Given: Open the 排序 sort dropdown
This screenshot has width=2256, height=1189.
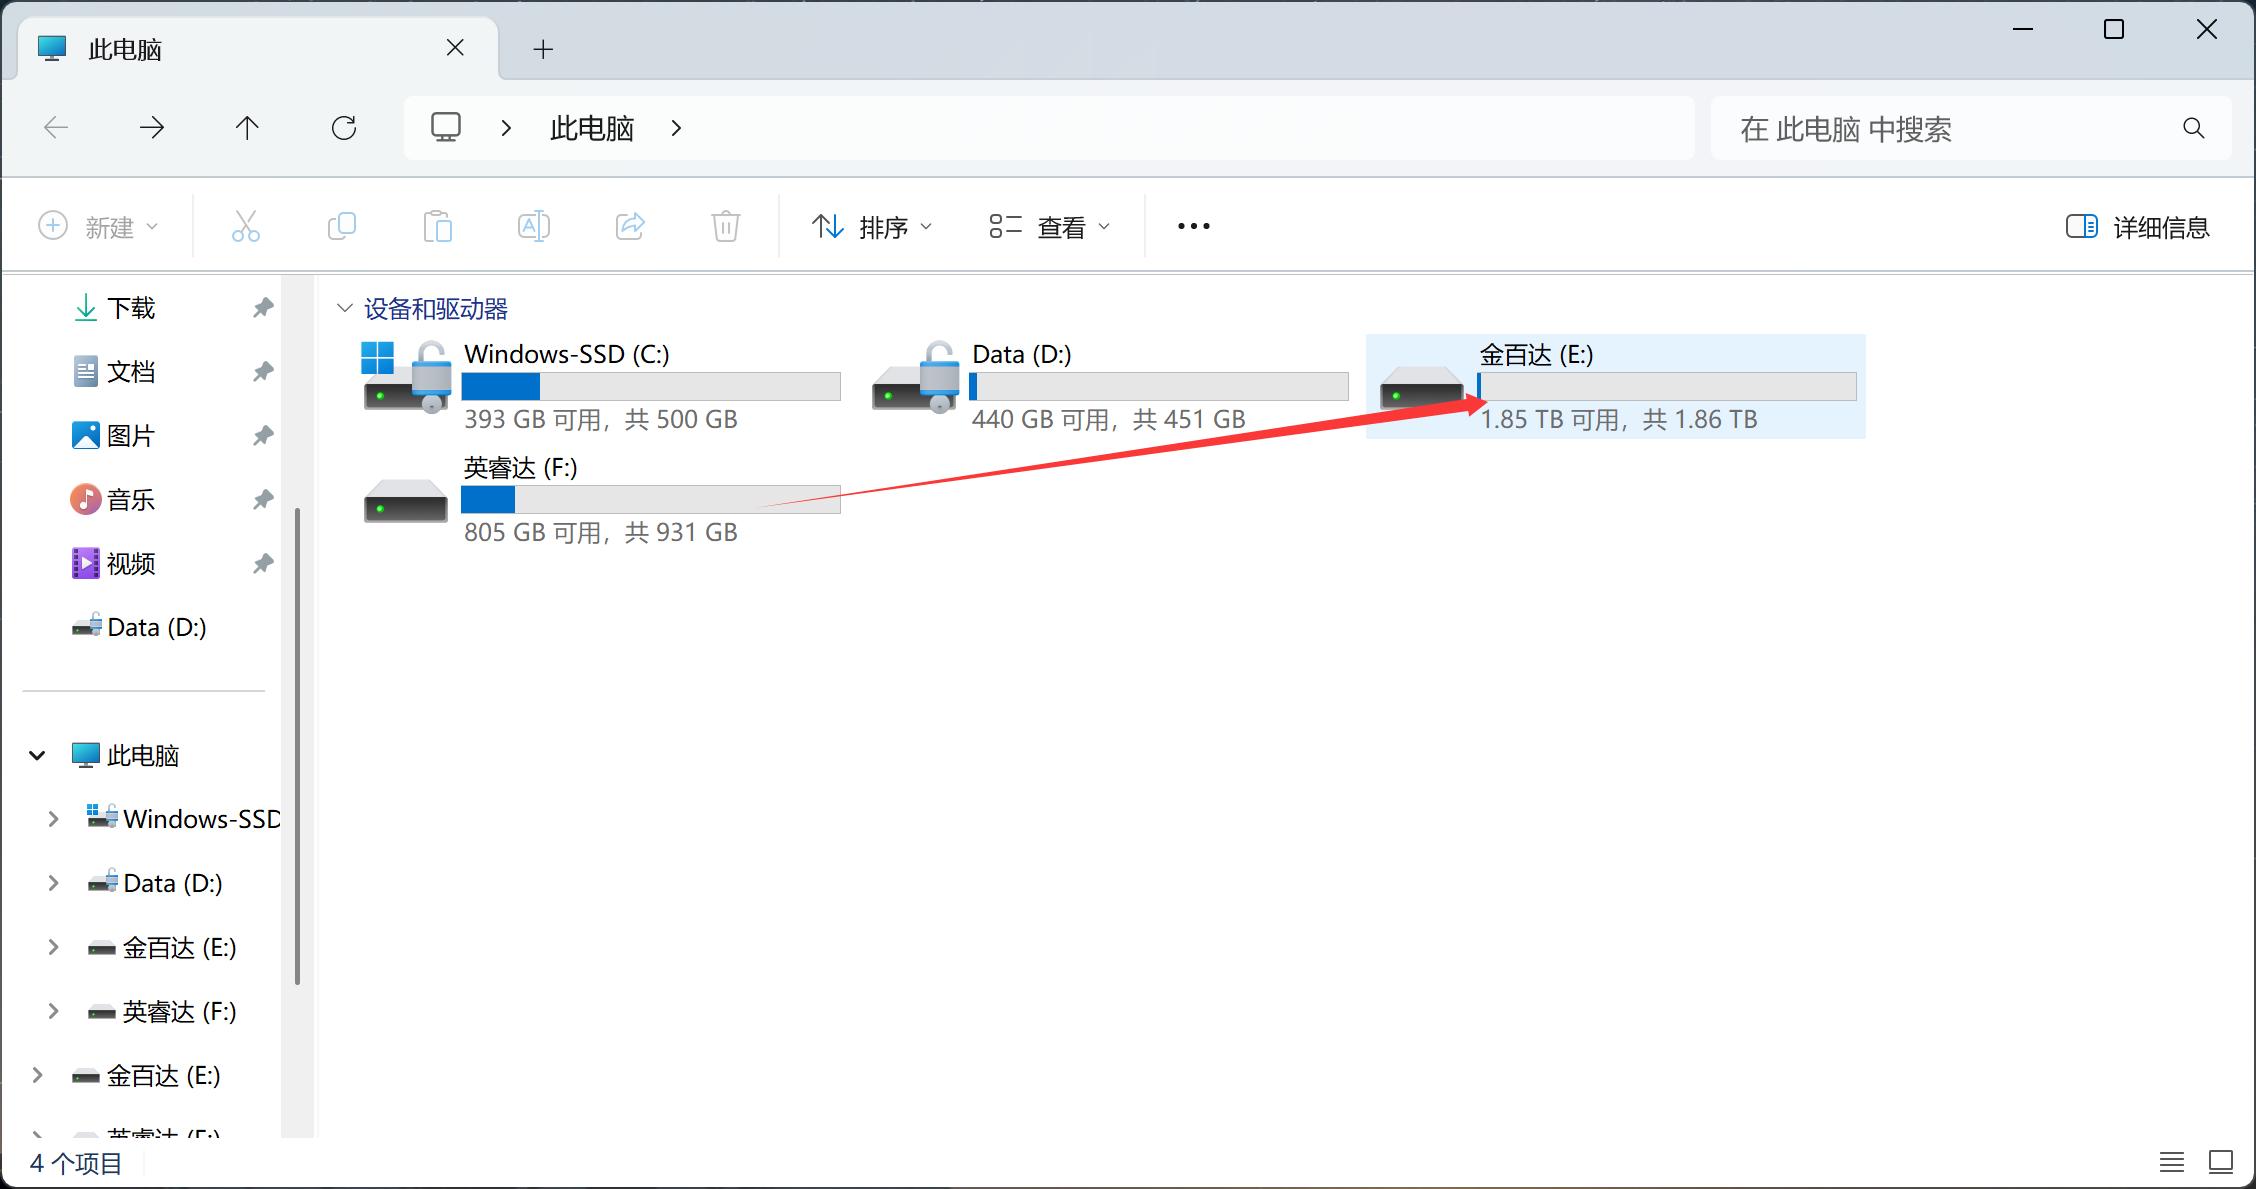Looking at the screenshot, I should tap(871, 227).
